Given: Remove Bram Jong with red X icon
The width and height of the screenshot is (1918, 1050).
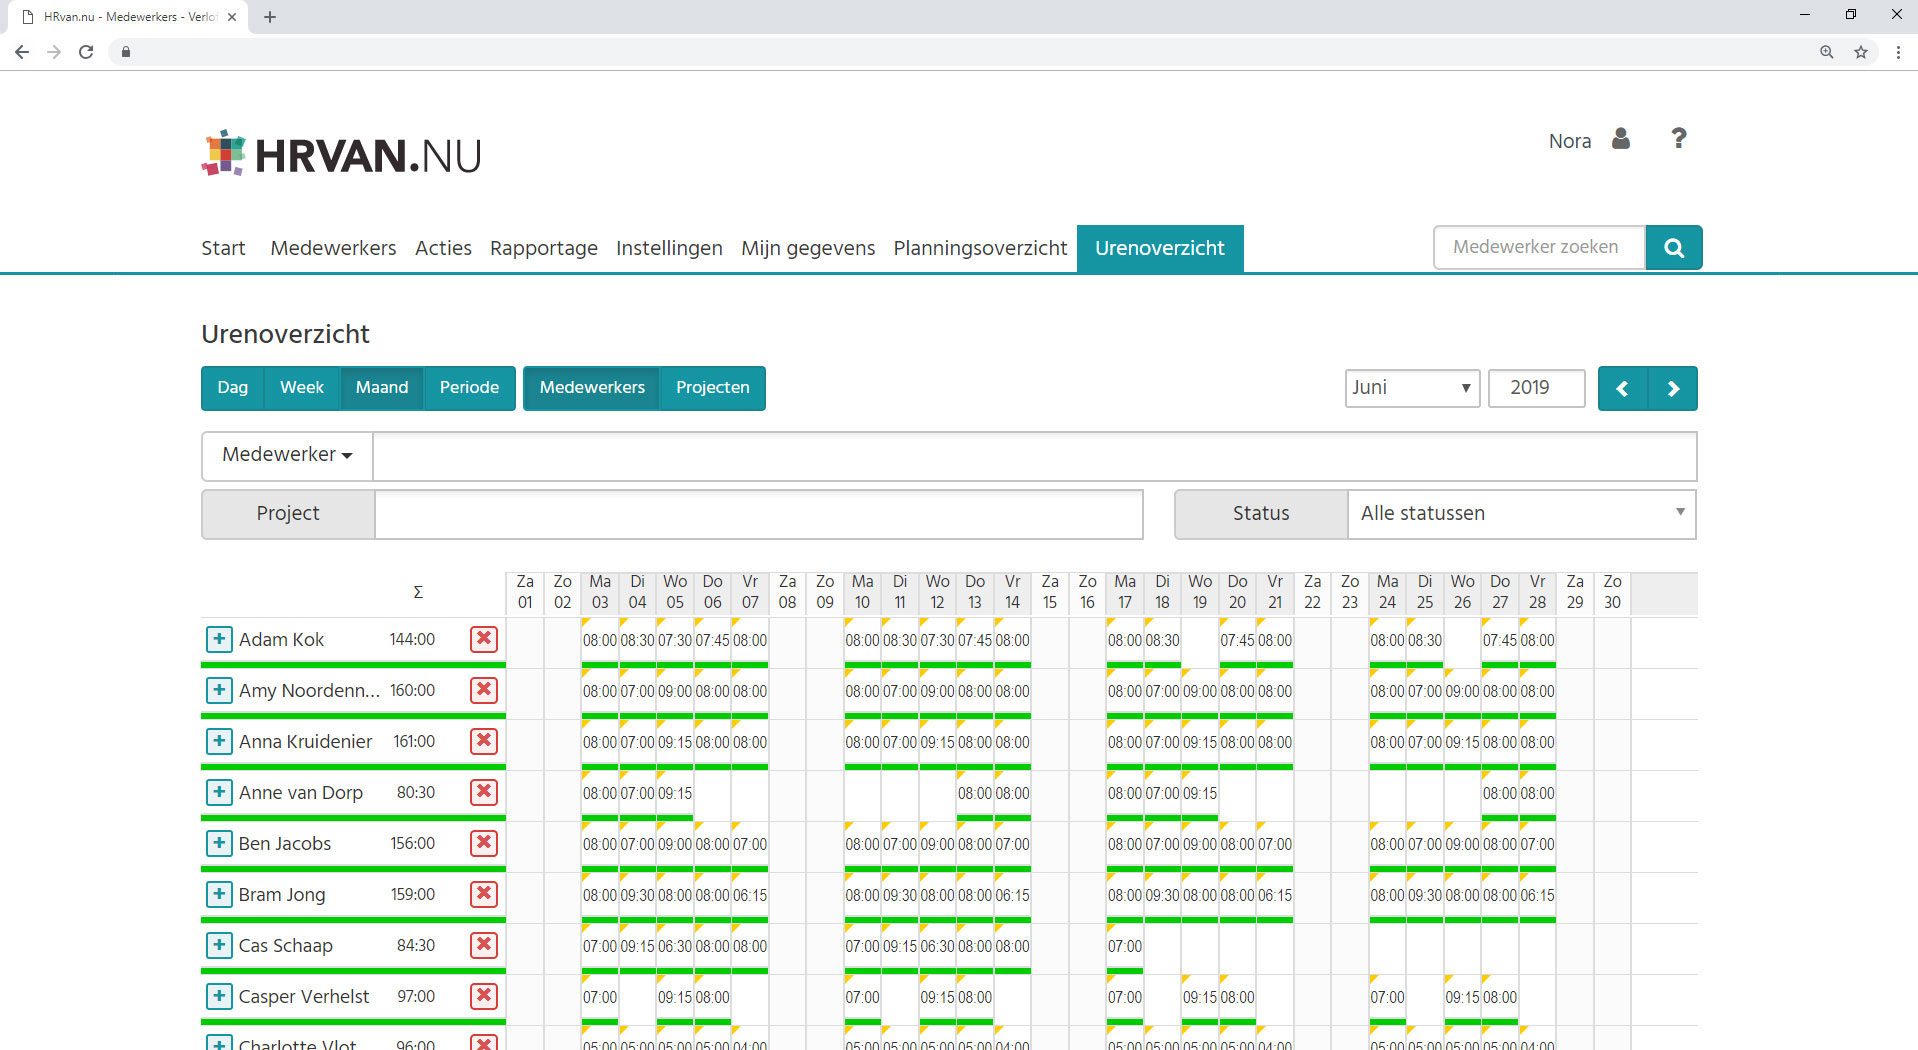Looking at the screenshot, I should [x=484, y=894].
